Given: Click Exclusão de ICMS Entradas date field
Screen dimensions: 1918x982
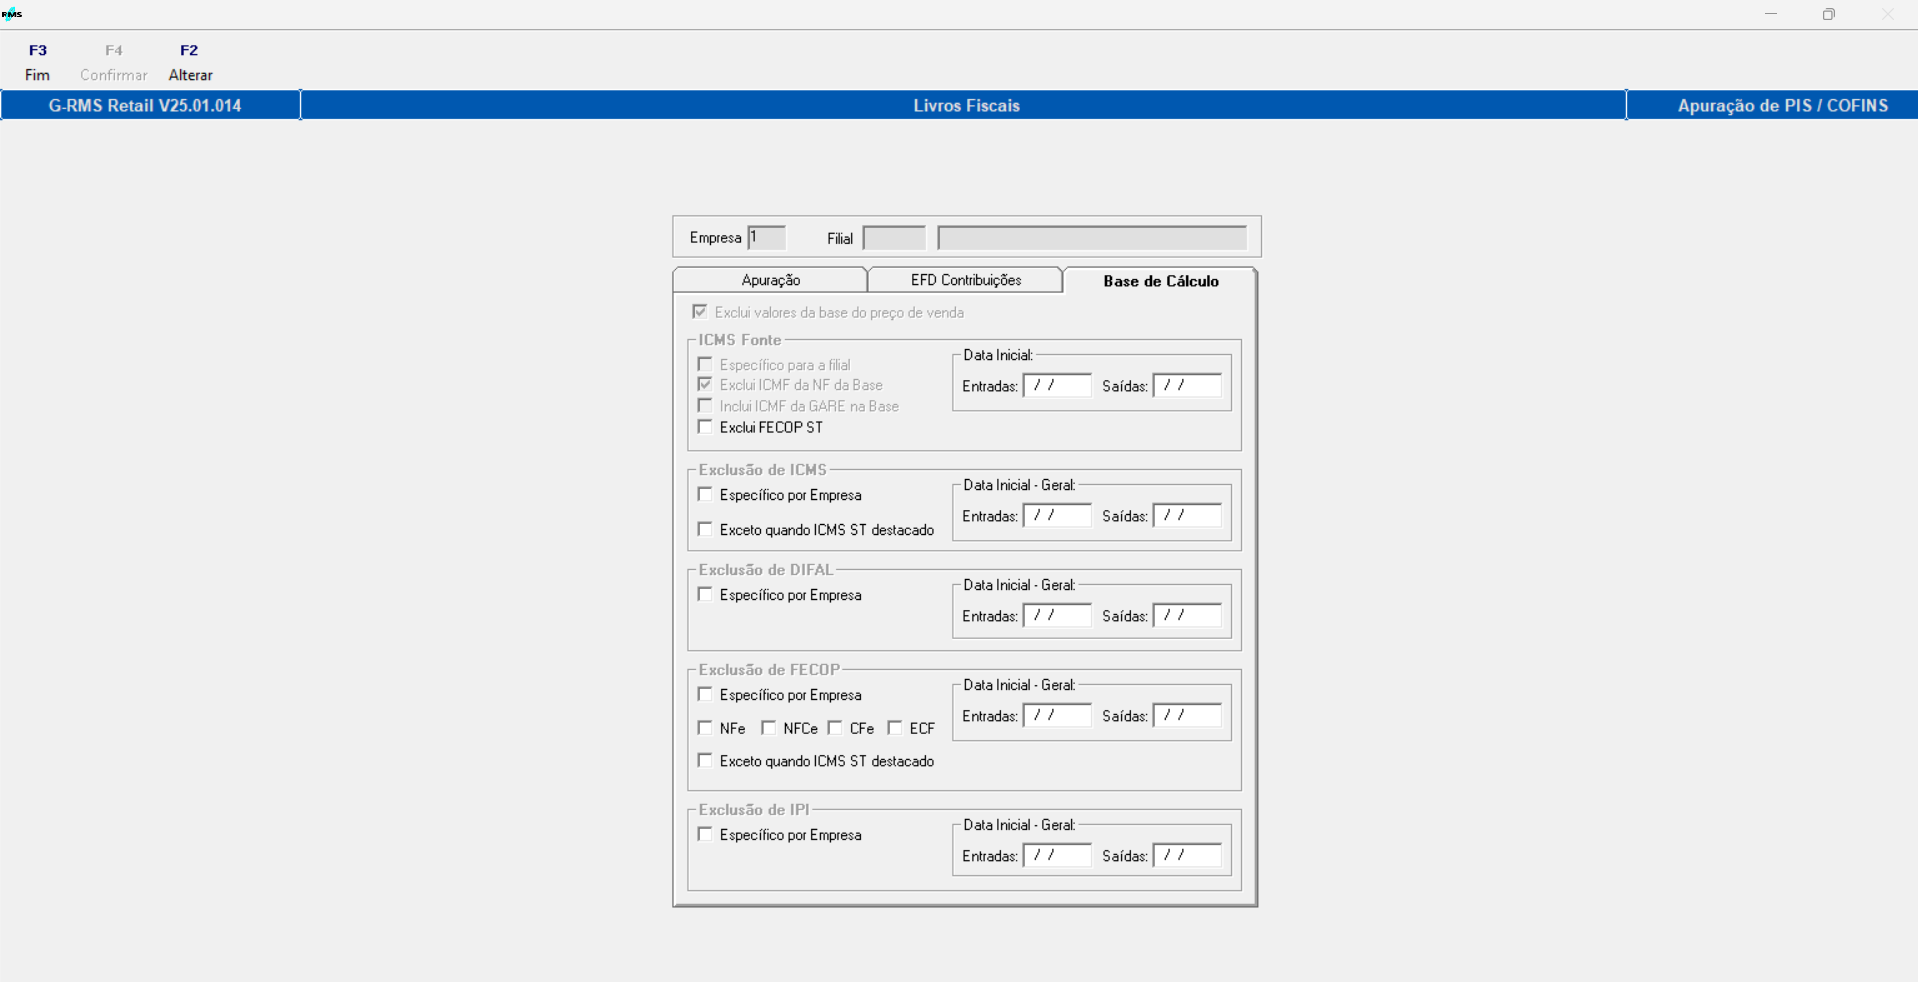Looking at the screenshot, I should coord(1057,516).
